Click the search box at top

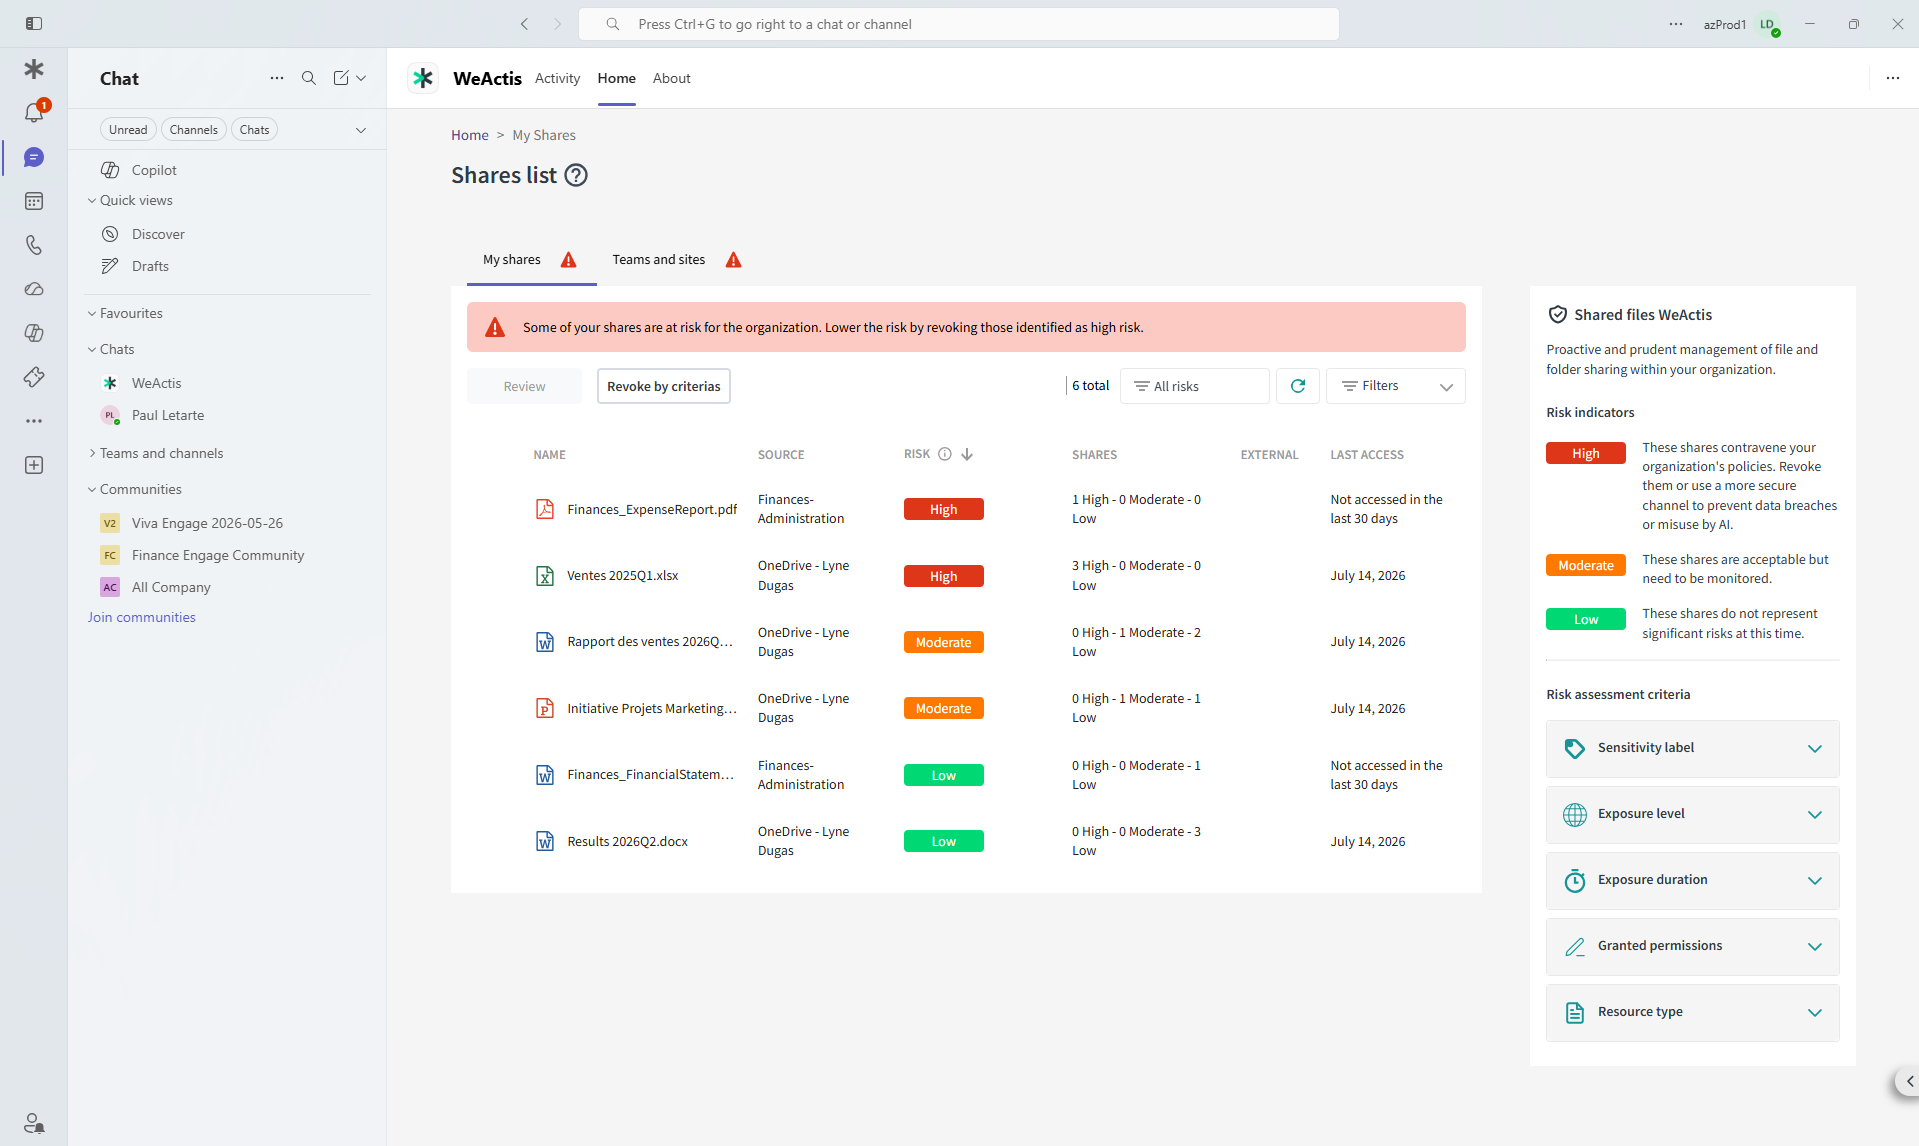pyautogui.click(x=958, y=24)
